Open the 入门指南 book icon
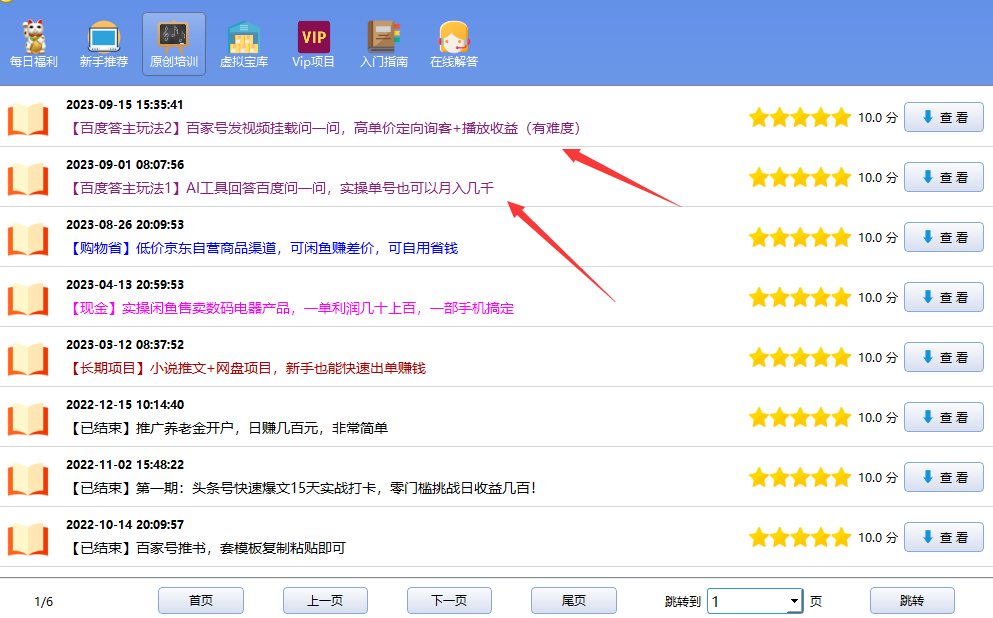 click(383, 38)
